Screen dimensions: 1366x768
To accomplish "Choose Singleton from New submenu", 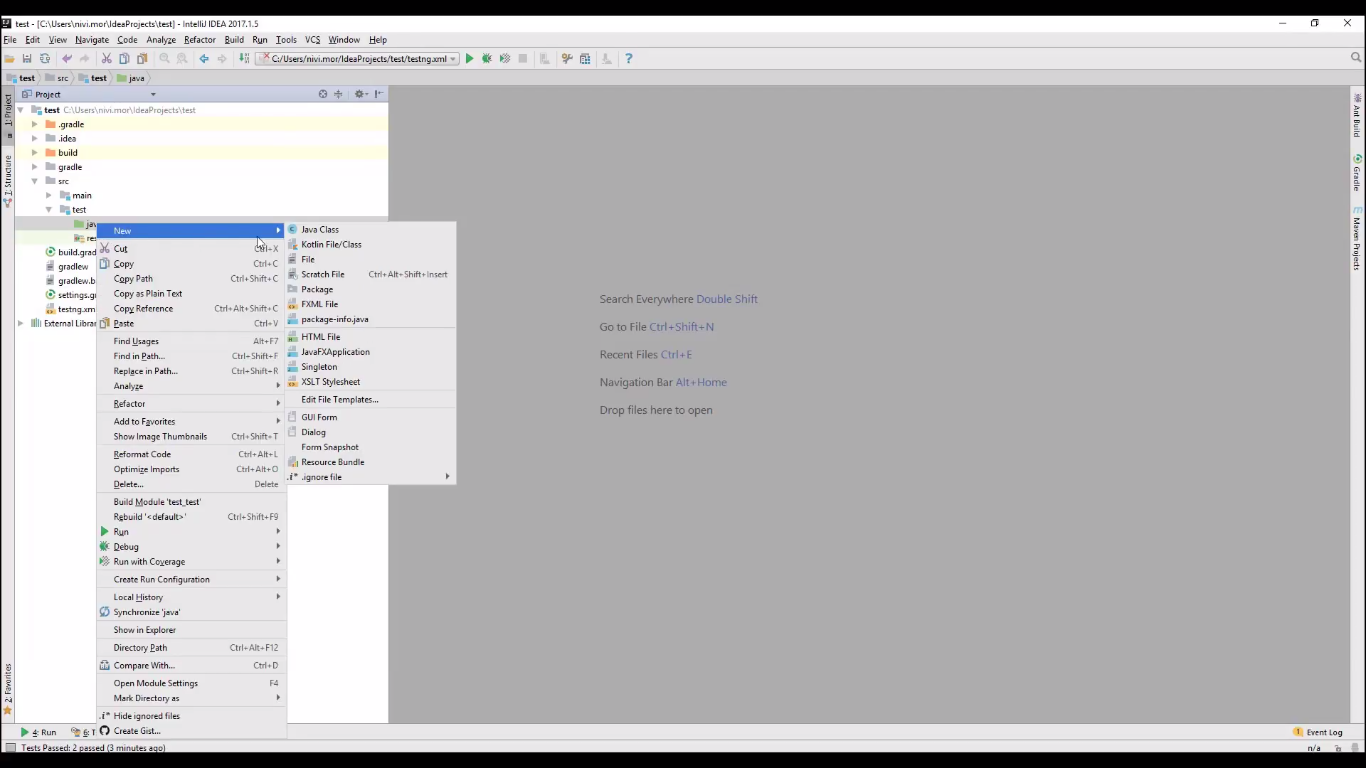I will point(371,367).
